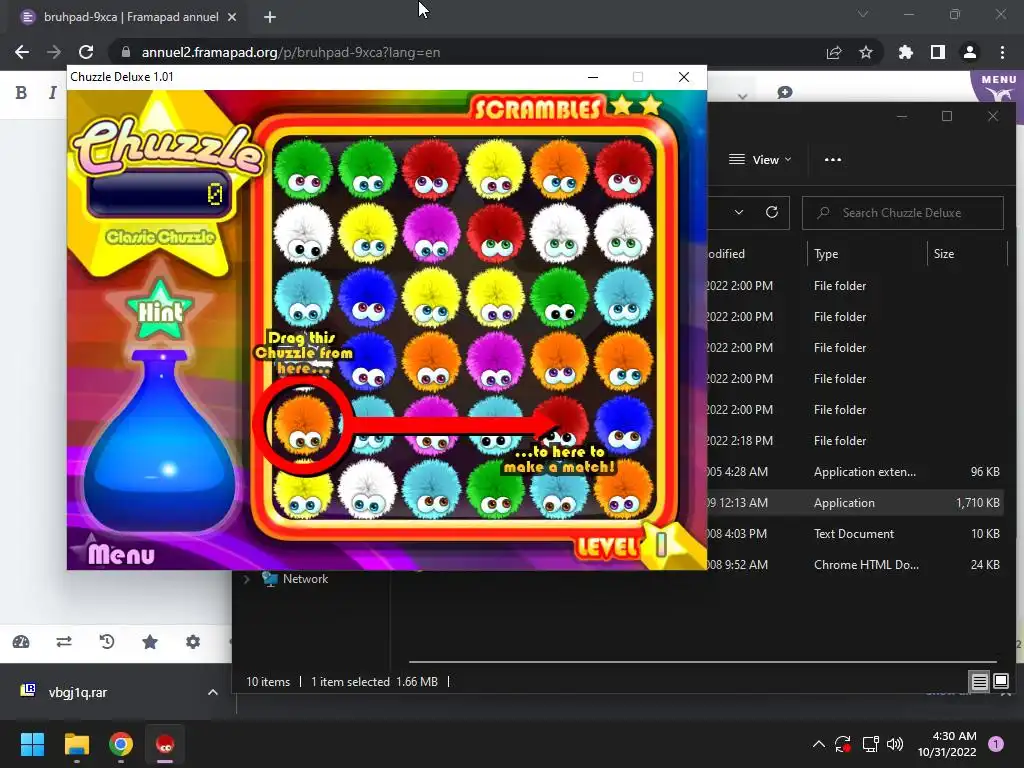The width and height of the screenshot is (1024, 768).
Task: Select the Text Document row
Action: coord(854,534)
